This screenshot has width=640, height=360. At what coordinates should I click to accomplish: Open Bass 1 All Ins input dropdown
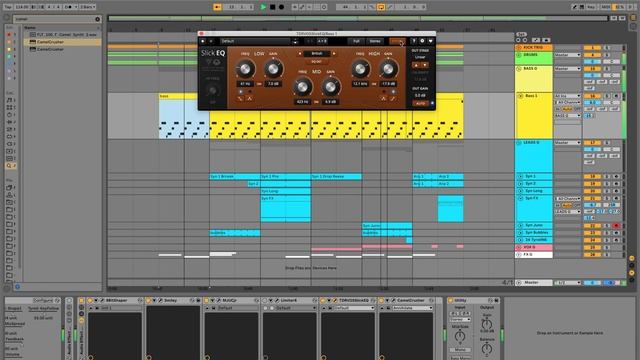click(567, 96)
